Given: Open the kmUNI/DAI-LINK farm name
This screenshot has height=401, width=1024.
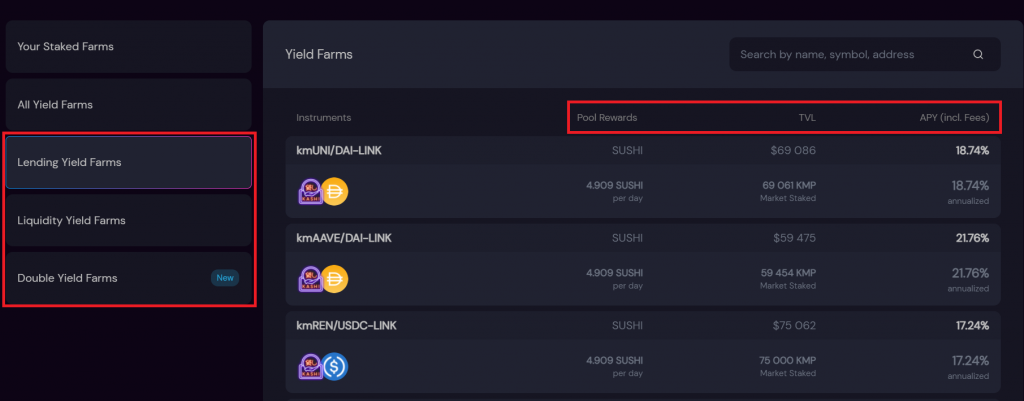Looking at the screenshot, I should click(x=339, y=150).
